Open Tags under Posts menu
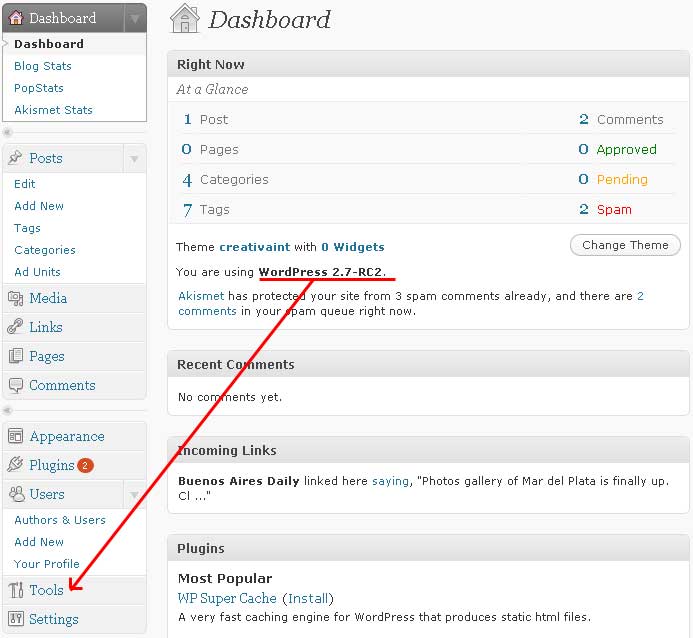The image size is (693, 638). pyautogui.click(x=27, y=228)
